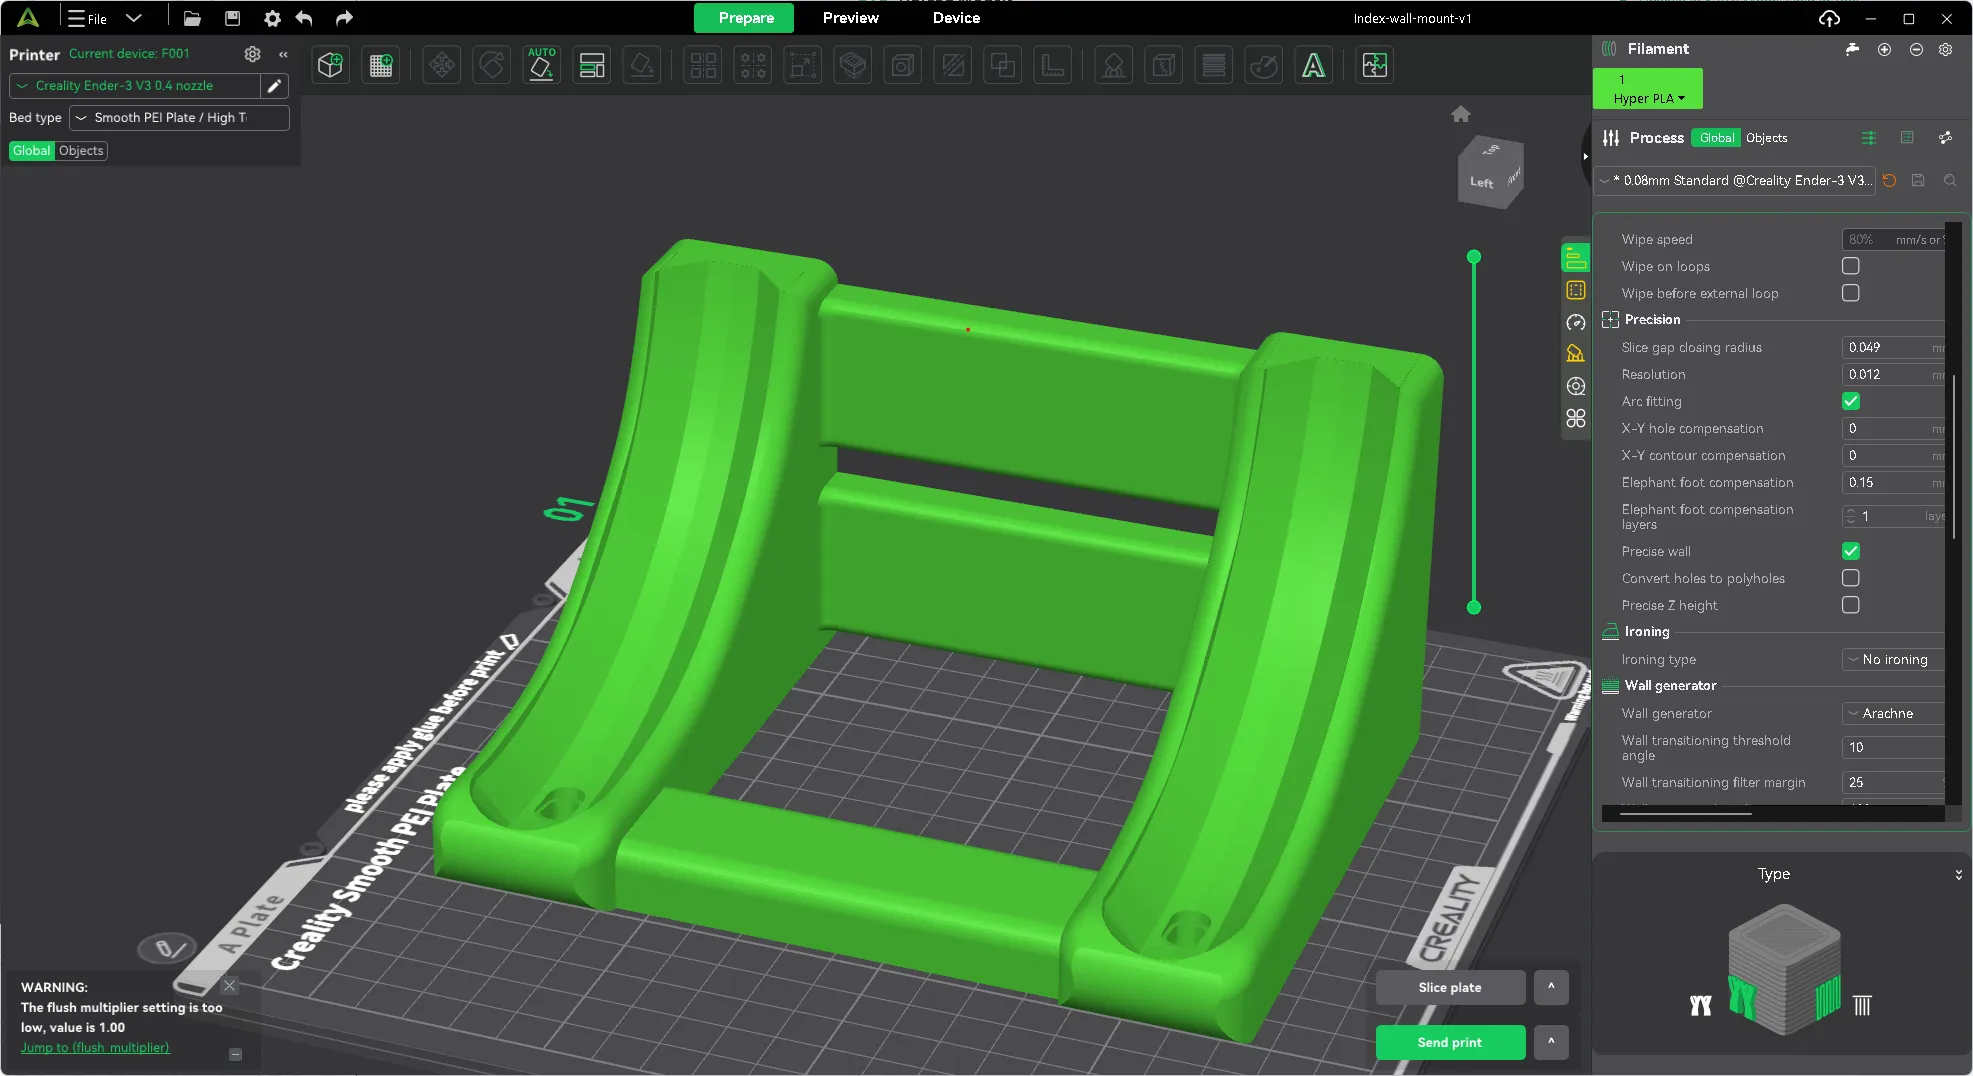1973x1076 pixels.
Task: Open the variable layer height tool
Action: click(x=1213, y=65)
